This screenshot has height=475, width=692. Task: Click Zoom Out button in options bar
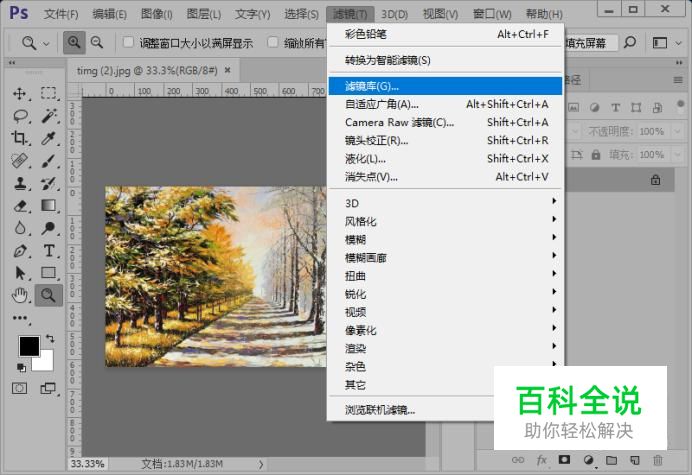coord(97,43)
